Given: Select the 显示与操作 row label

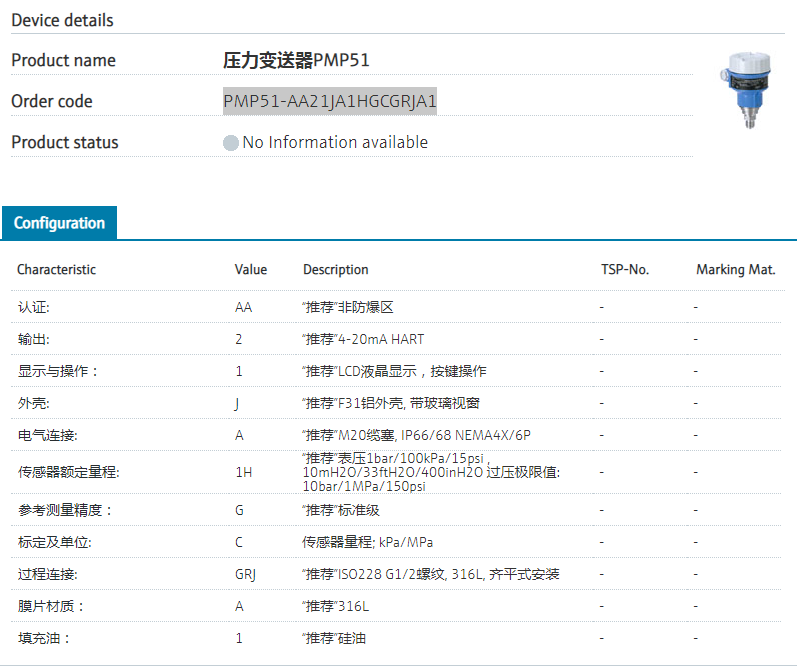Looking at the screenshot, I should point(59,371).
